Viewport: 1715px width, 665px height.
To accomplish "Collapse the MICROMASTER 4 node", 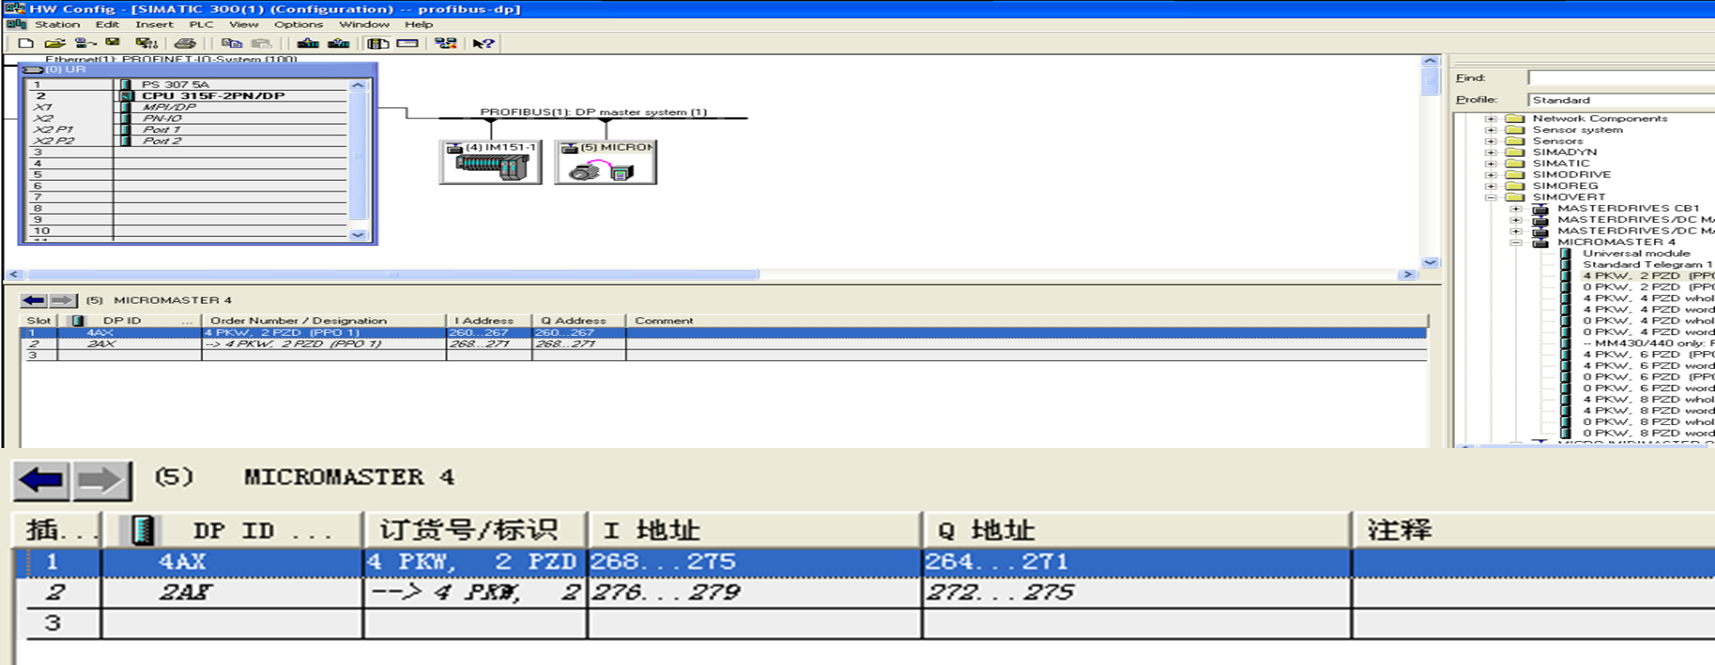I will coord(1516,242).
